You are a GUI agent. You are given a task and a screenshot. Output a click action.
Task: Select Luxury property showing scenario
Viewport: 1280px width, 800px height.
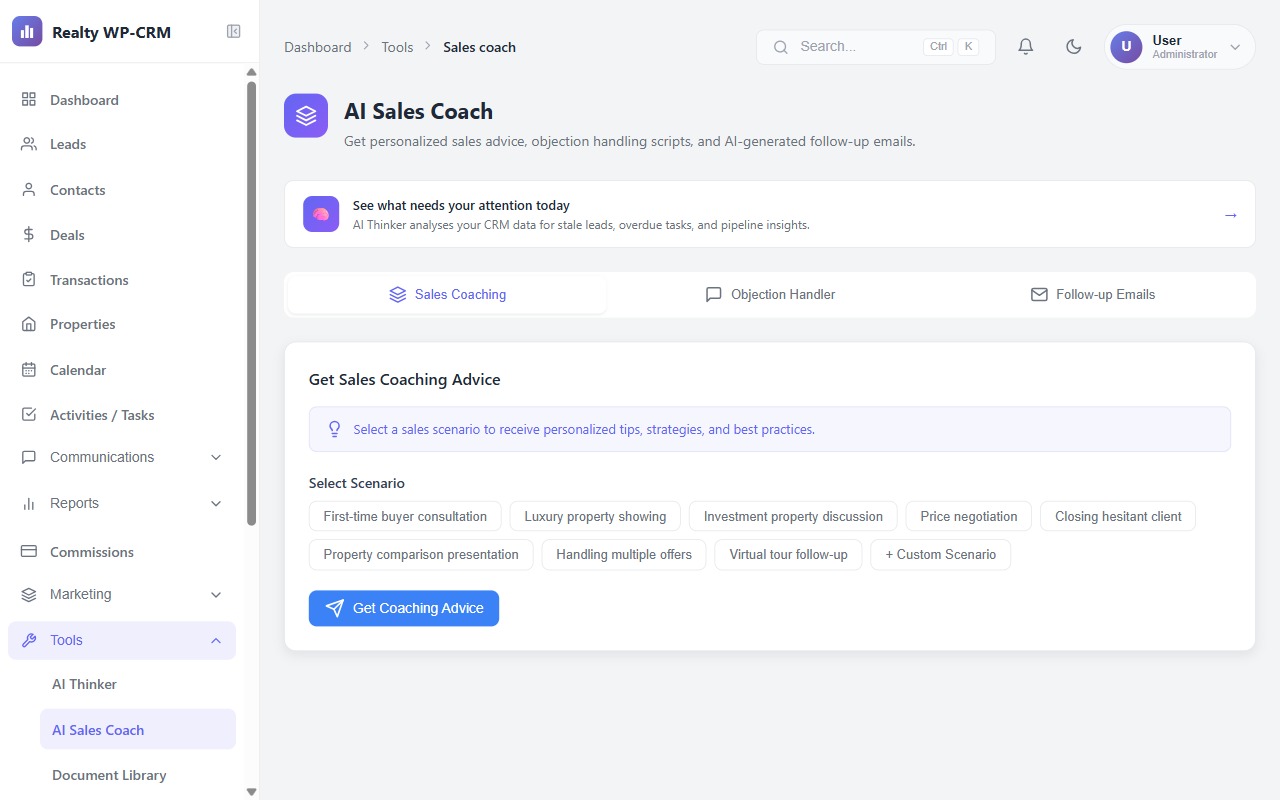[x=595, y=517]
